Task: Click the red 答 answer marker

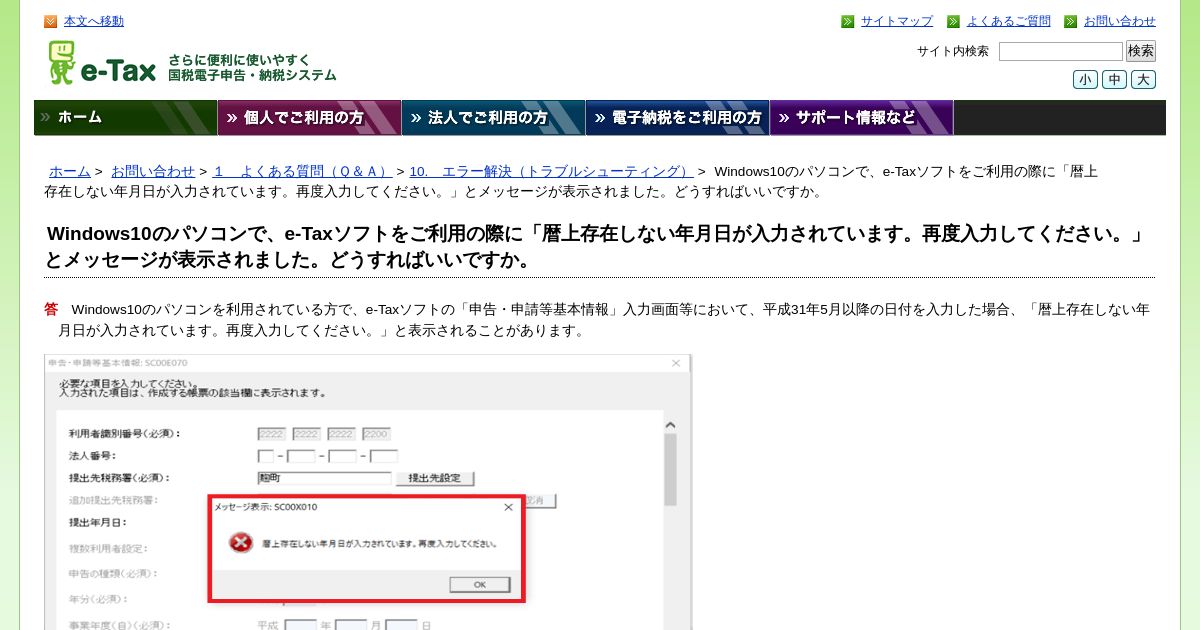Action: (51, 309)
